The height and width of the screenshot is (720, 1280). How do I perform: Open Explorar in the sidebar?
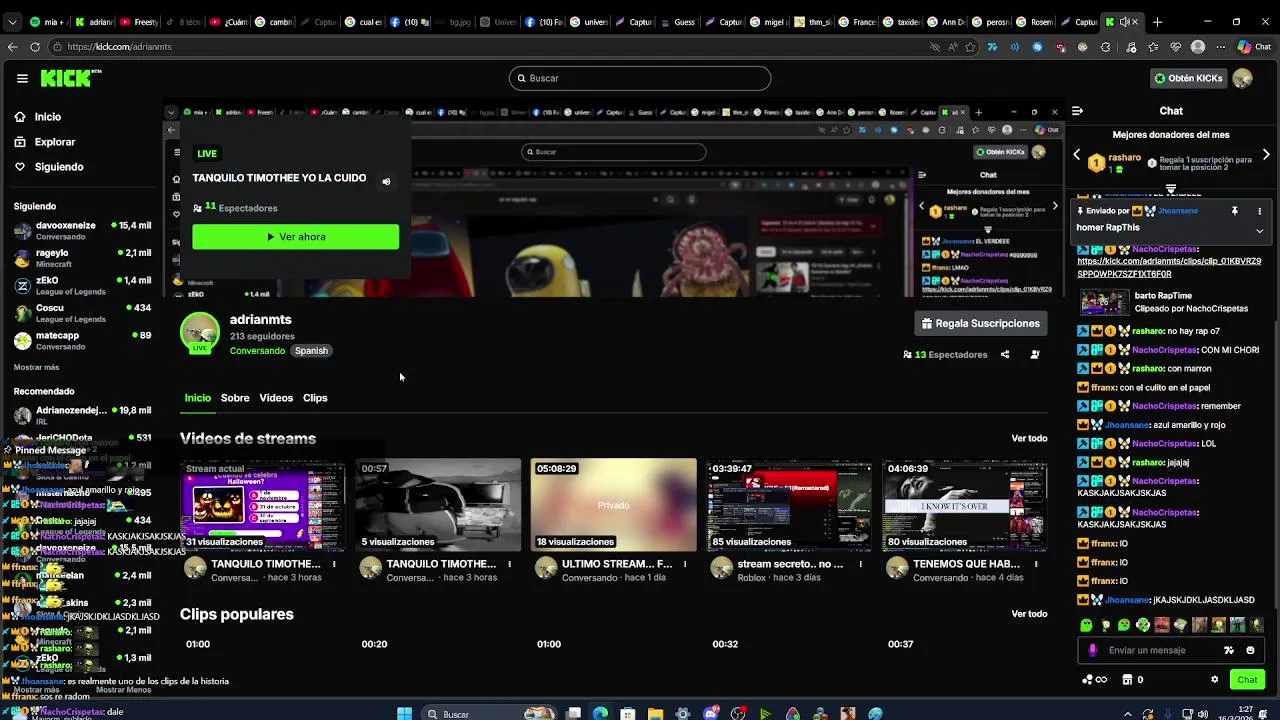pyautogui.click(x=54, y=142)
